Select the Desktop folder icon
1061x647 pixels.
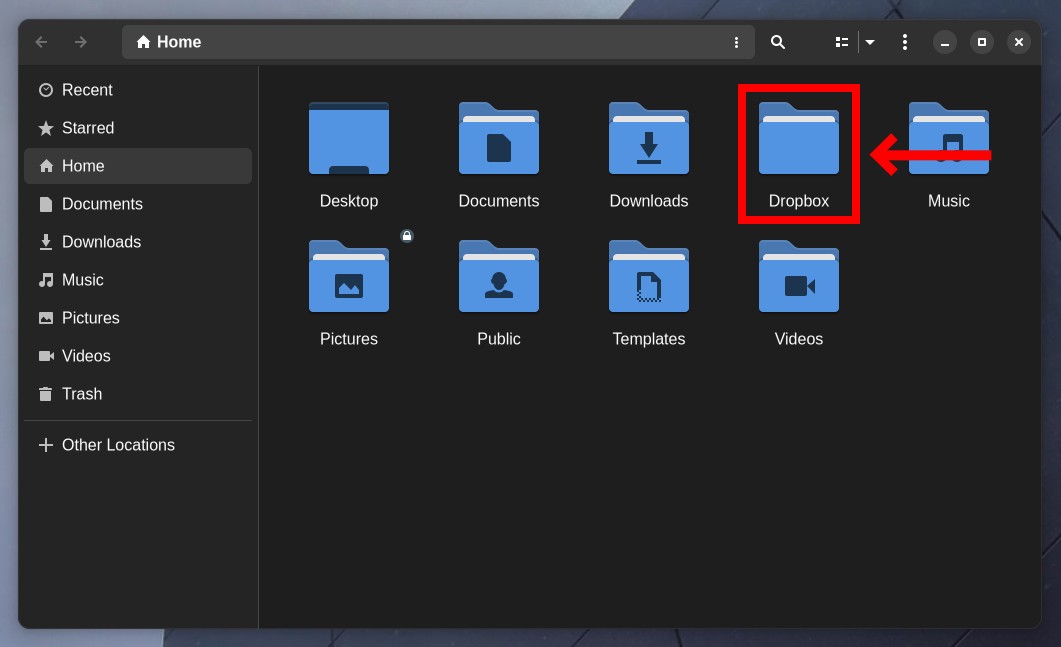coord(348,138)
